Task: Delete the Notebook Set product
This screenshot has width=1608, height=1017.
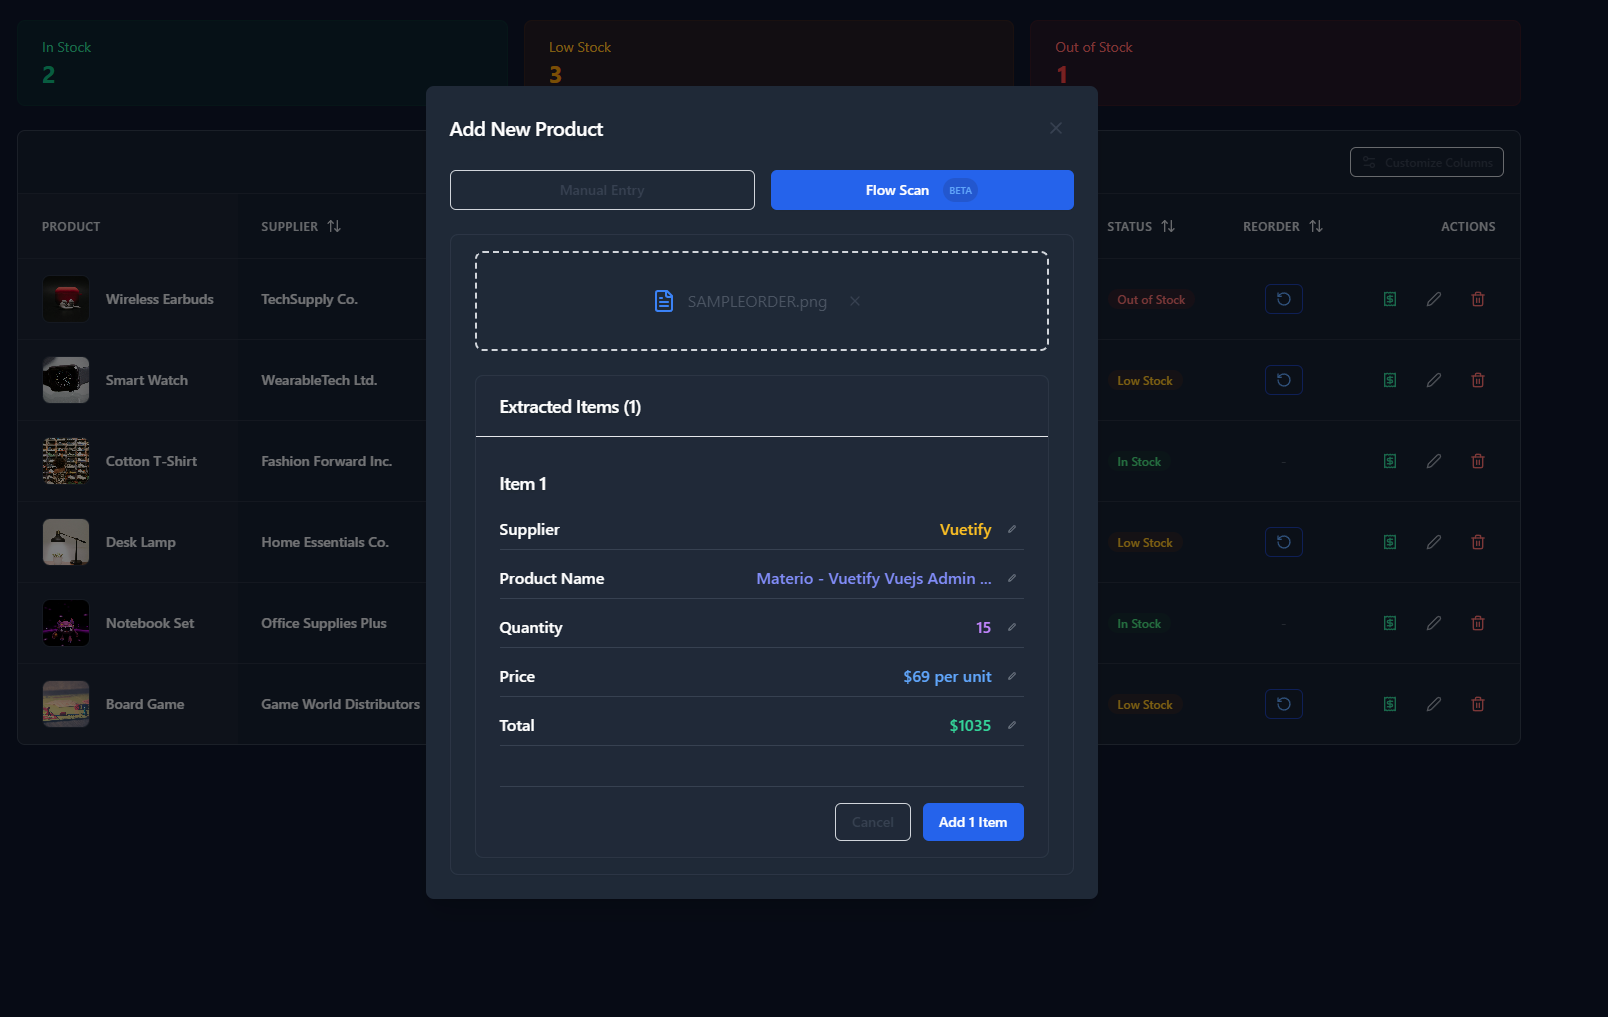Action: pyautogui.click(x=1478, y=622)
